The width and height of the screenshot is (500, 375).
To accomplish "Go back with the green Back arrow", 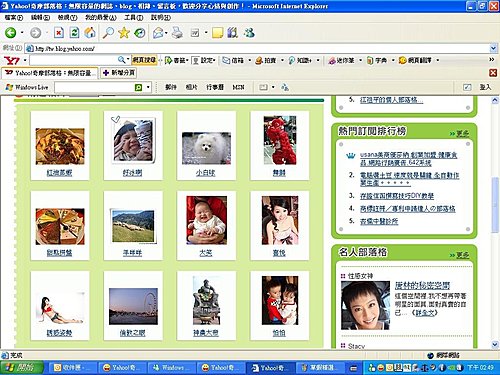I will click(11, 33).
